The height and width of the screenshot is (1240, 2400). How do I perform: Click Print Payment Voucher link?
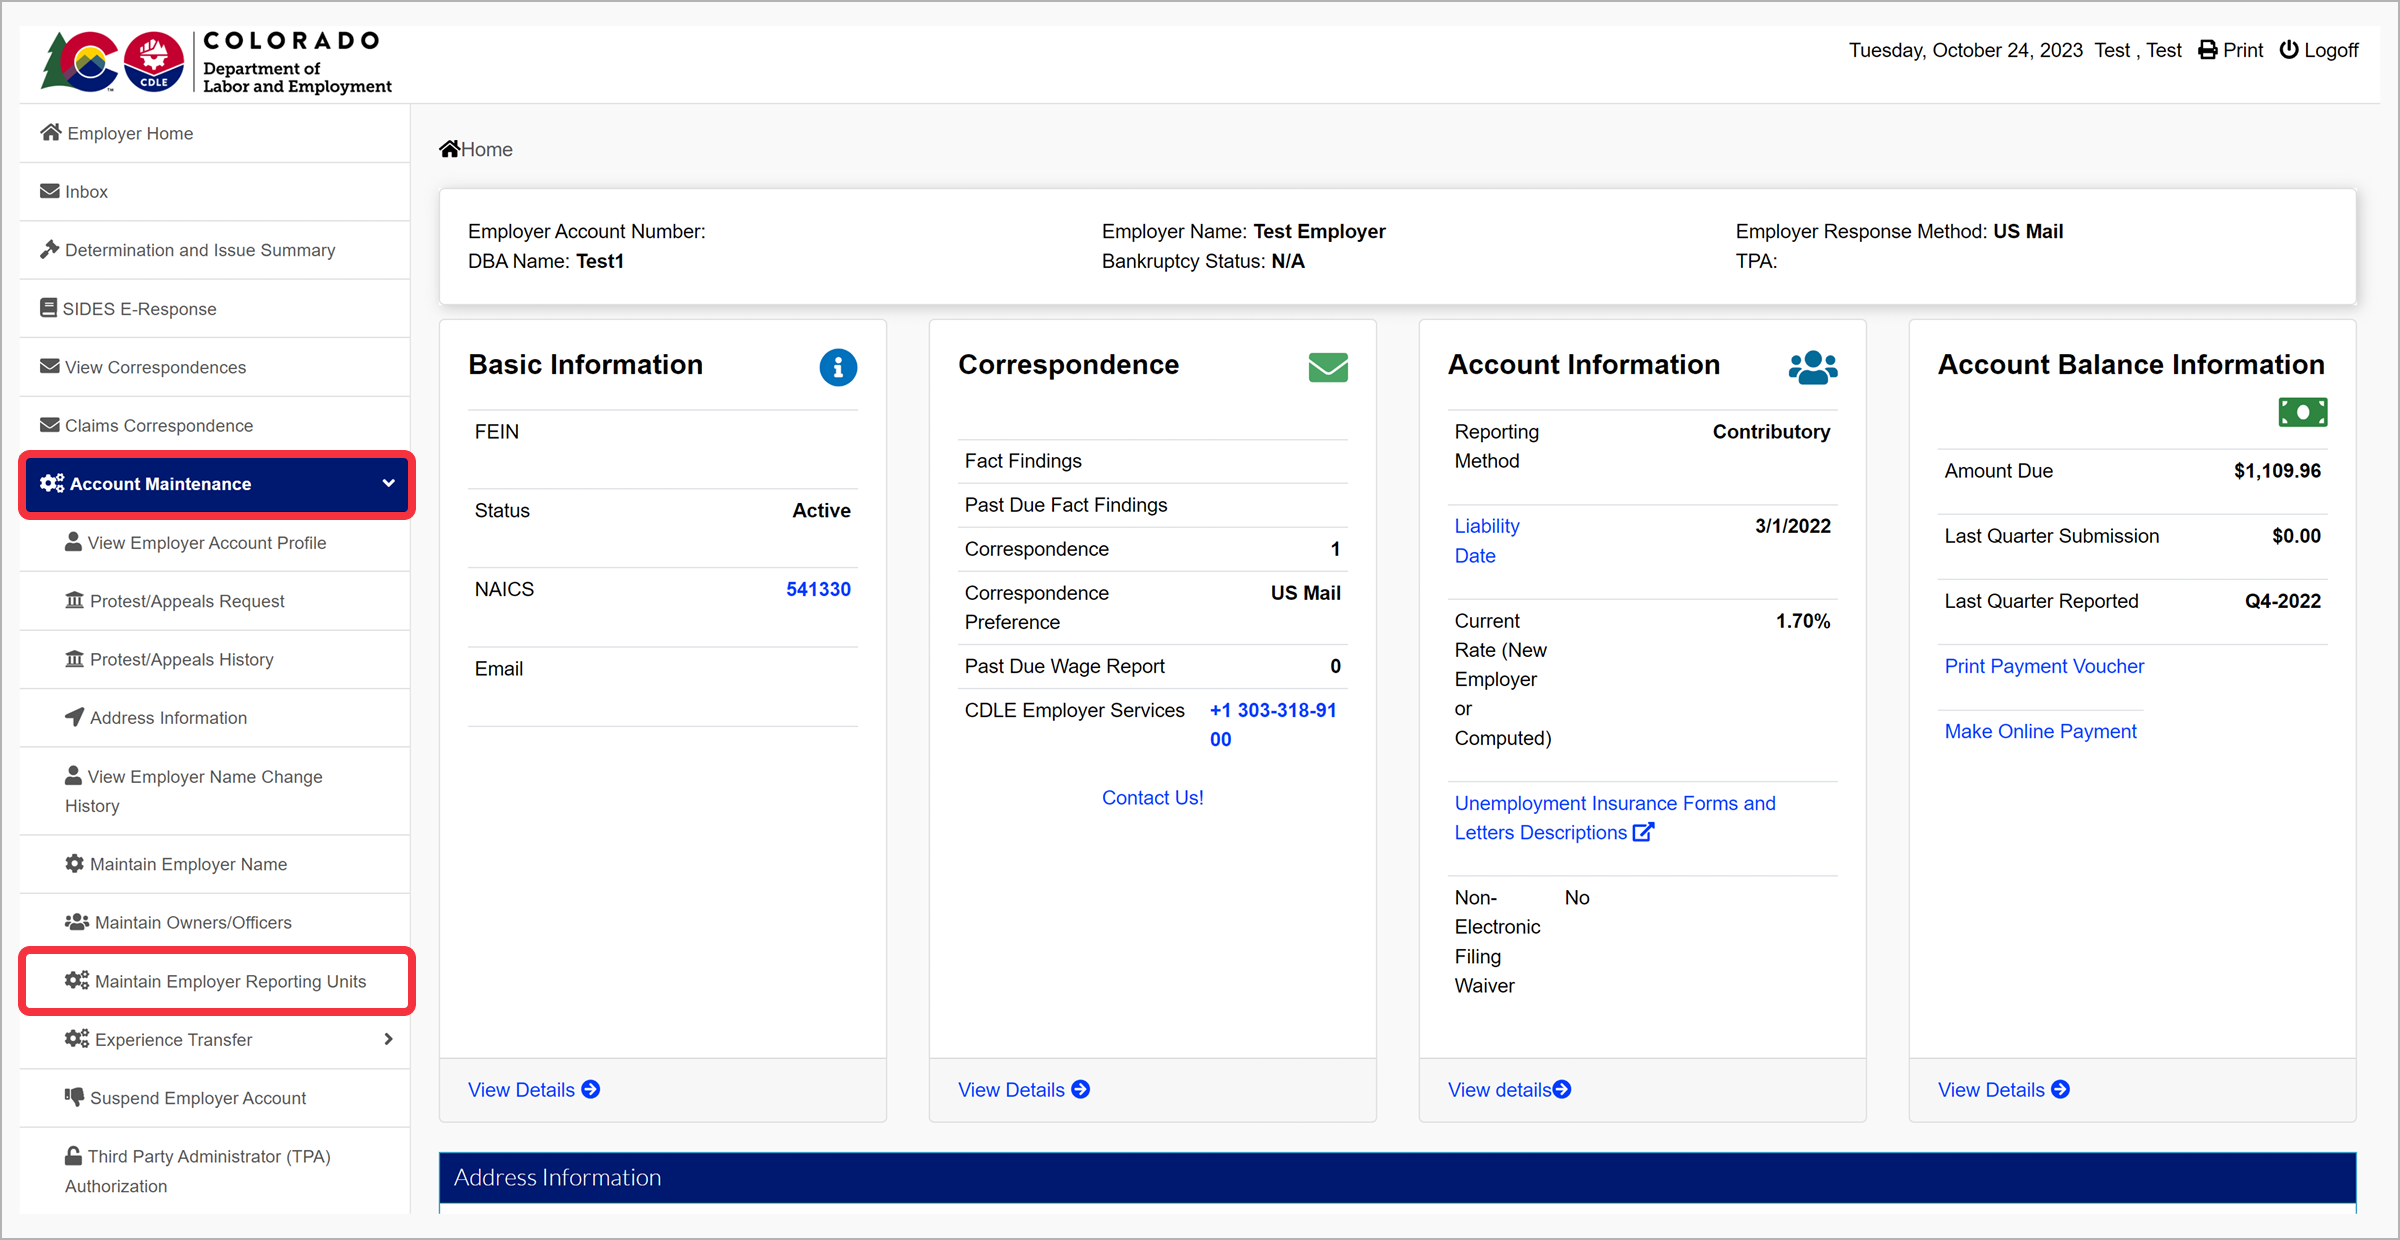click(x=2044, y=666)
